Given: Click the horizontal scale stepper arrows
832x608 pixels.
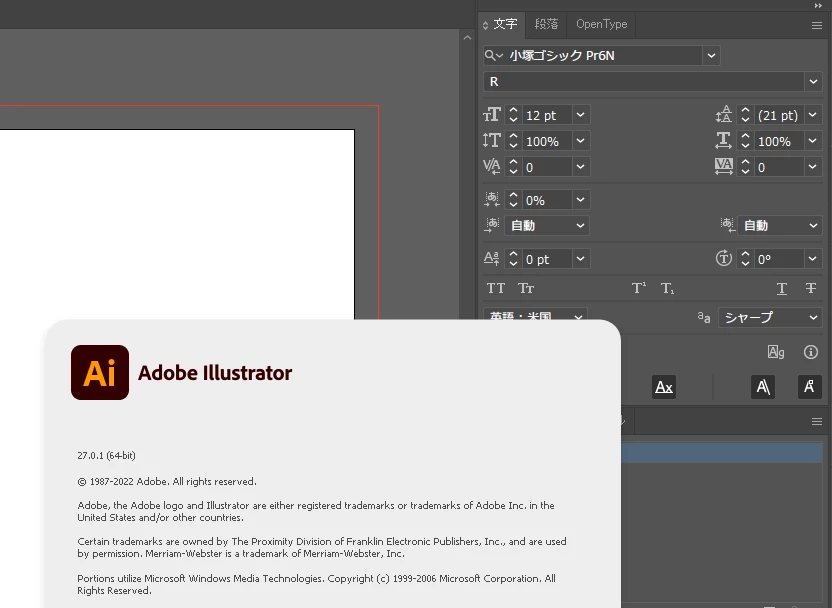Looking at the screenshot, I should coord(745,141).
